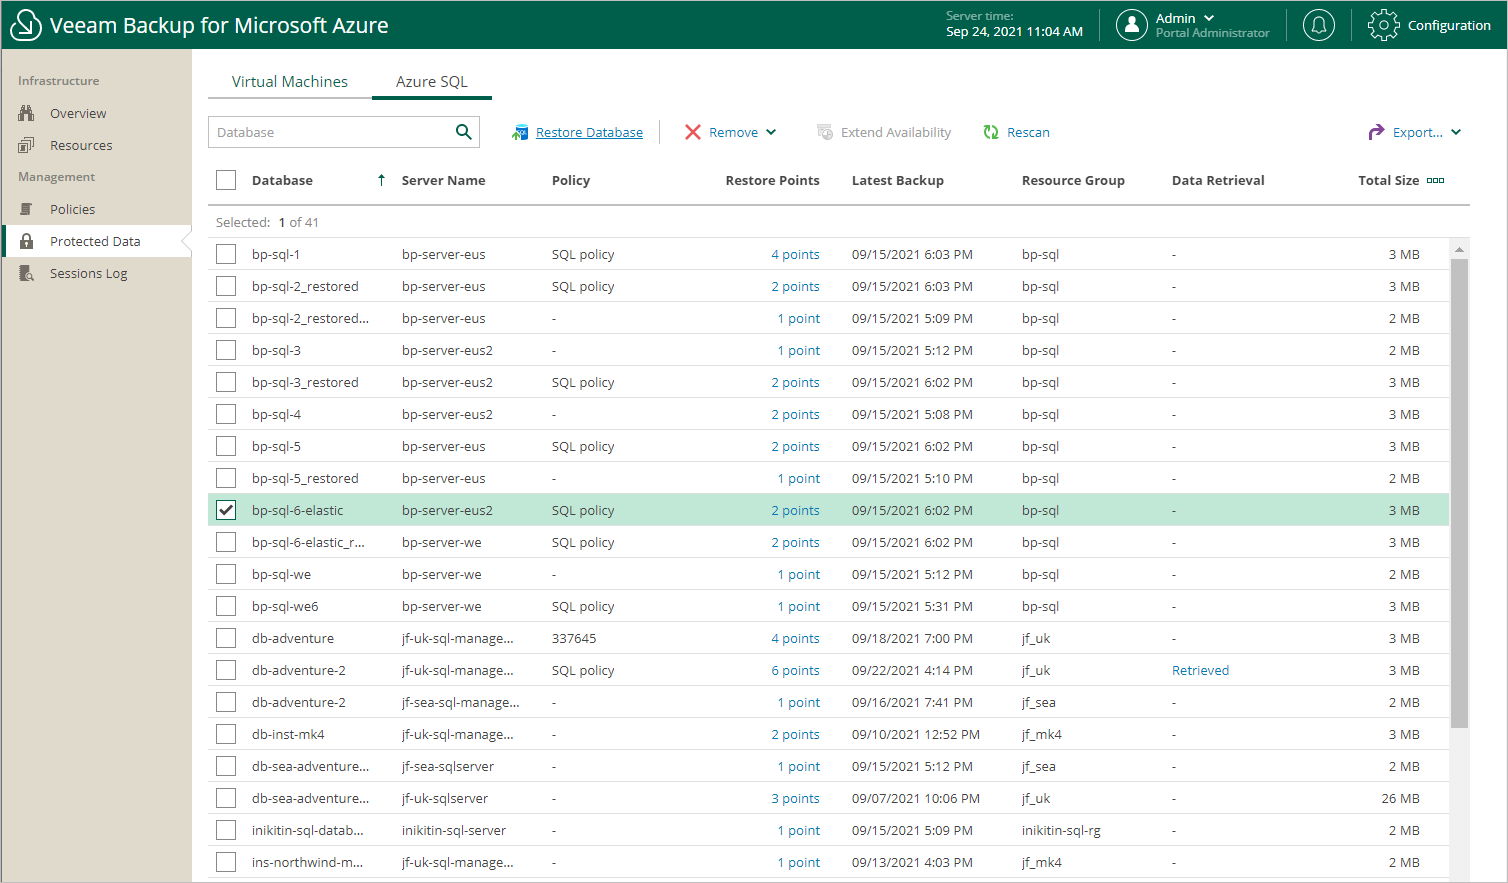Viewport: 1508px width, 883px height.
Task: Select the 26 MB size cell
Action: pos(1400,798)
